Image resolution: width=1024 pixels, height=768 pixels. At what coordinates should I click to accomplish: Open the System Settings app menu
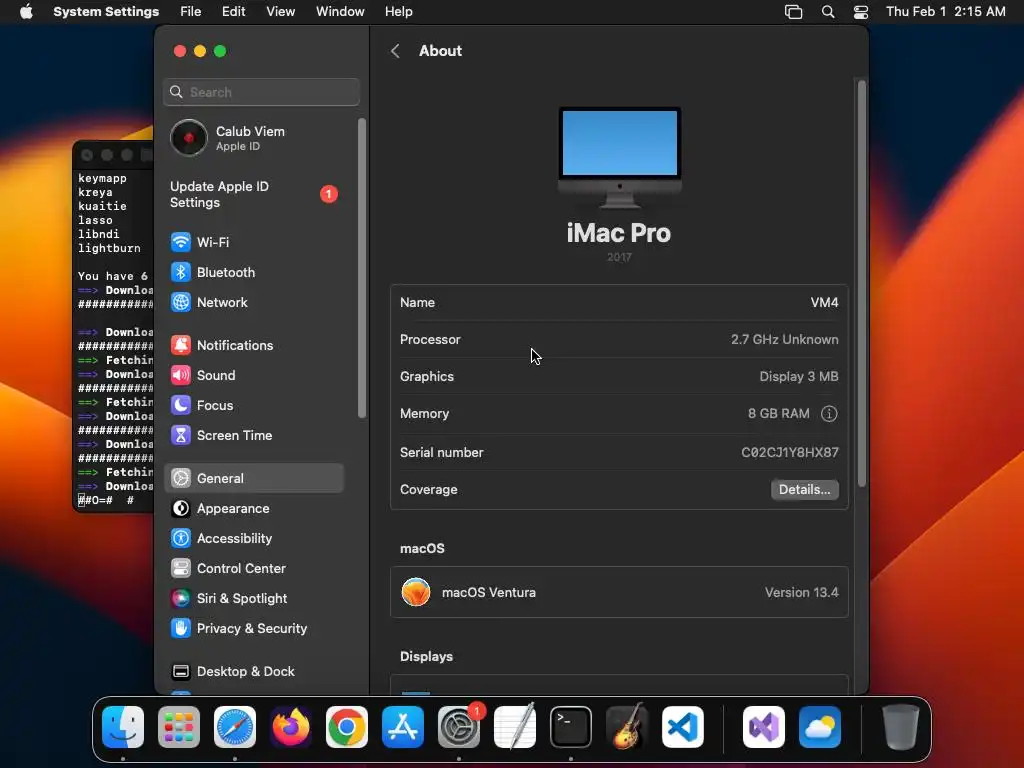pos(106,12)
